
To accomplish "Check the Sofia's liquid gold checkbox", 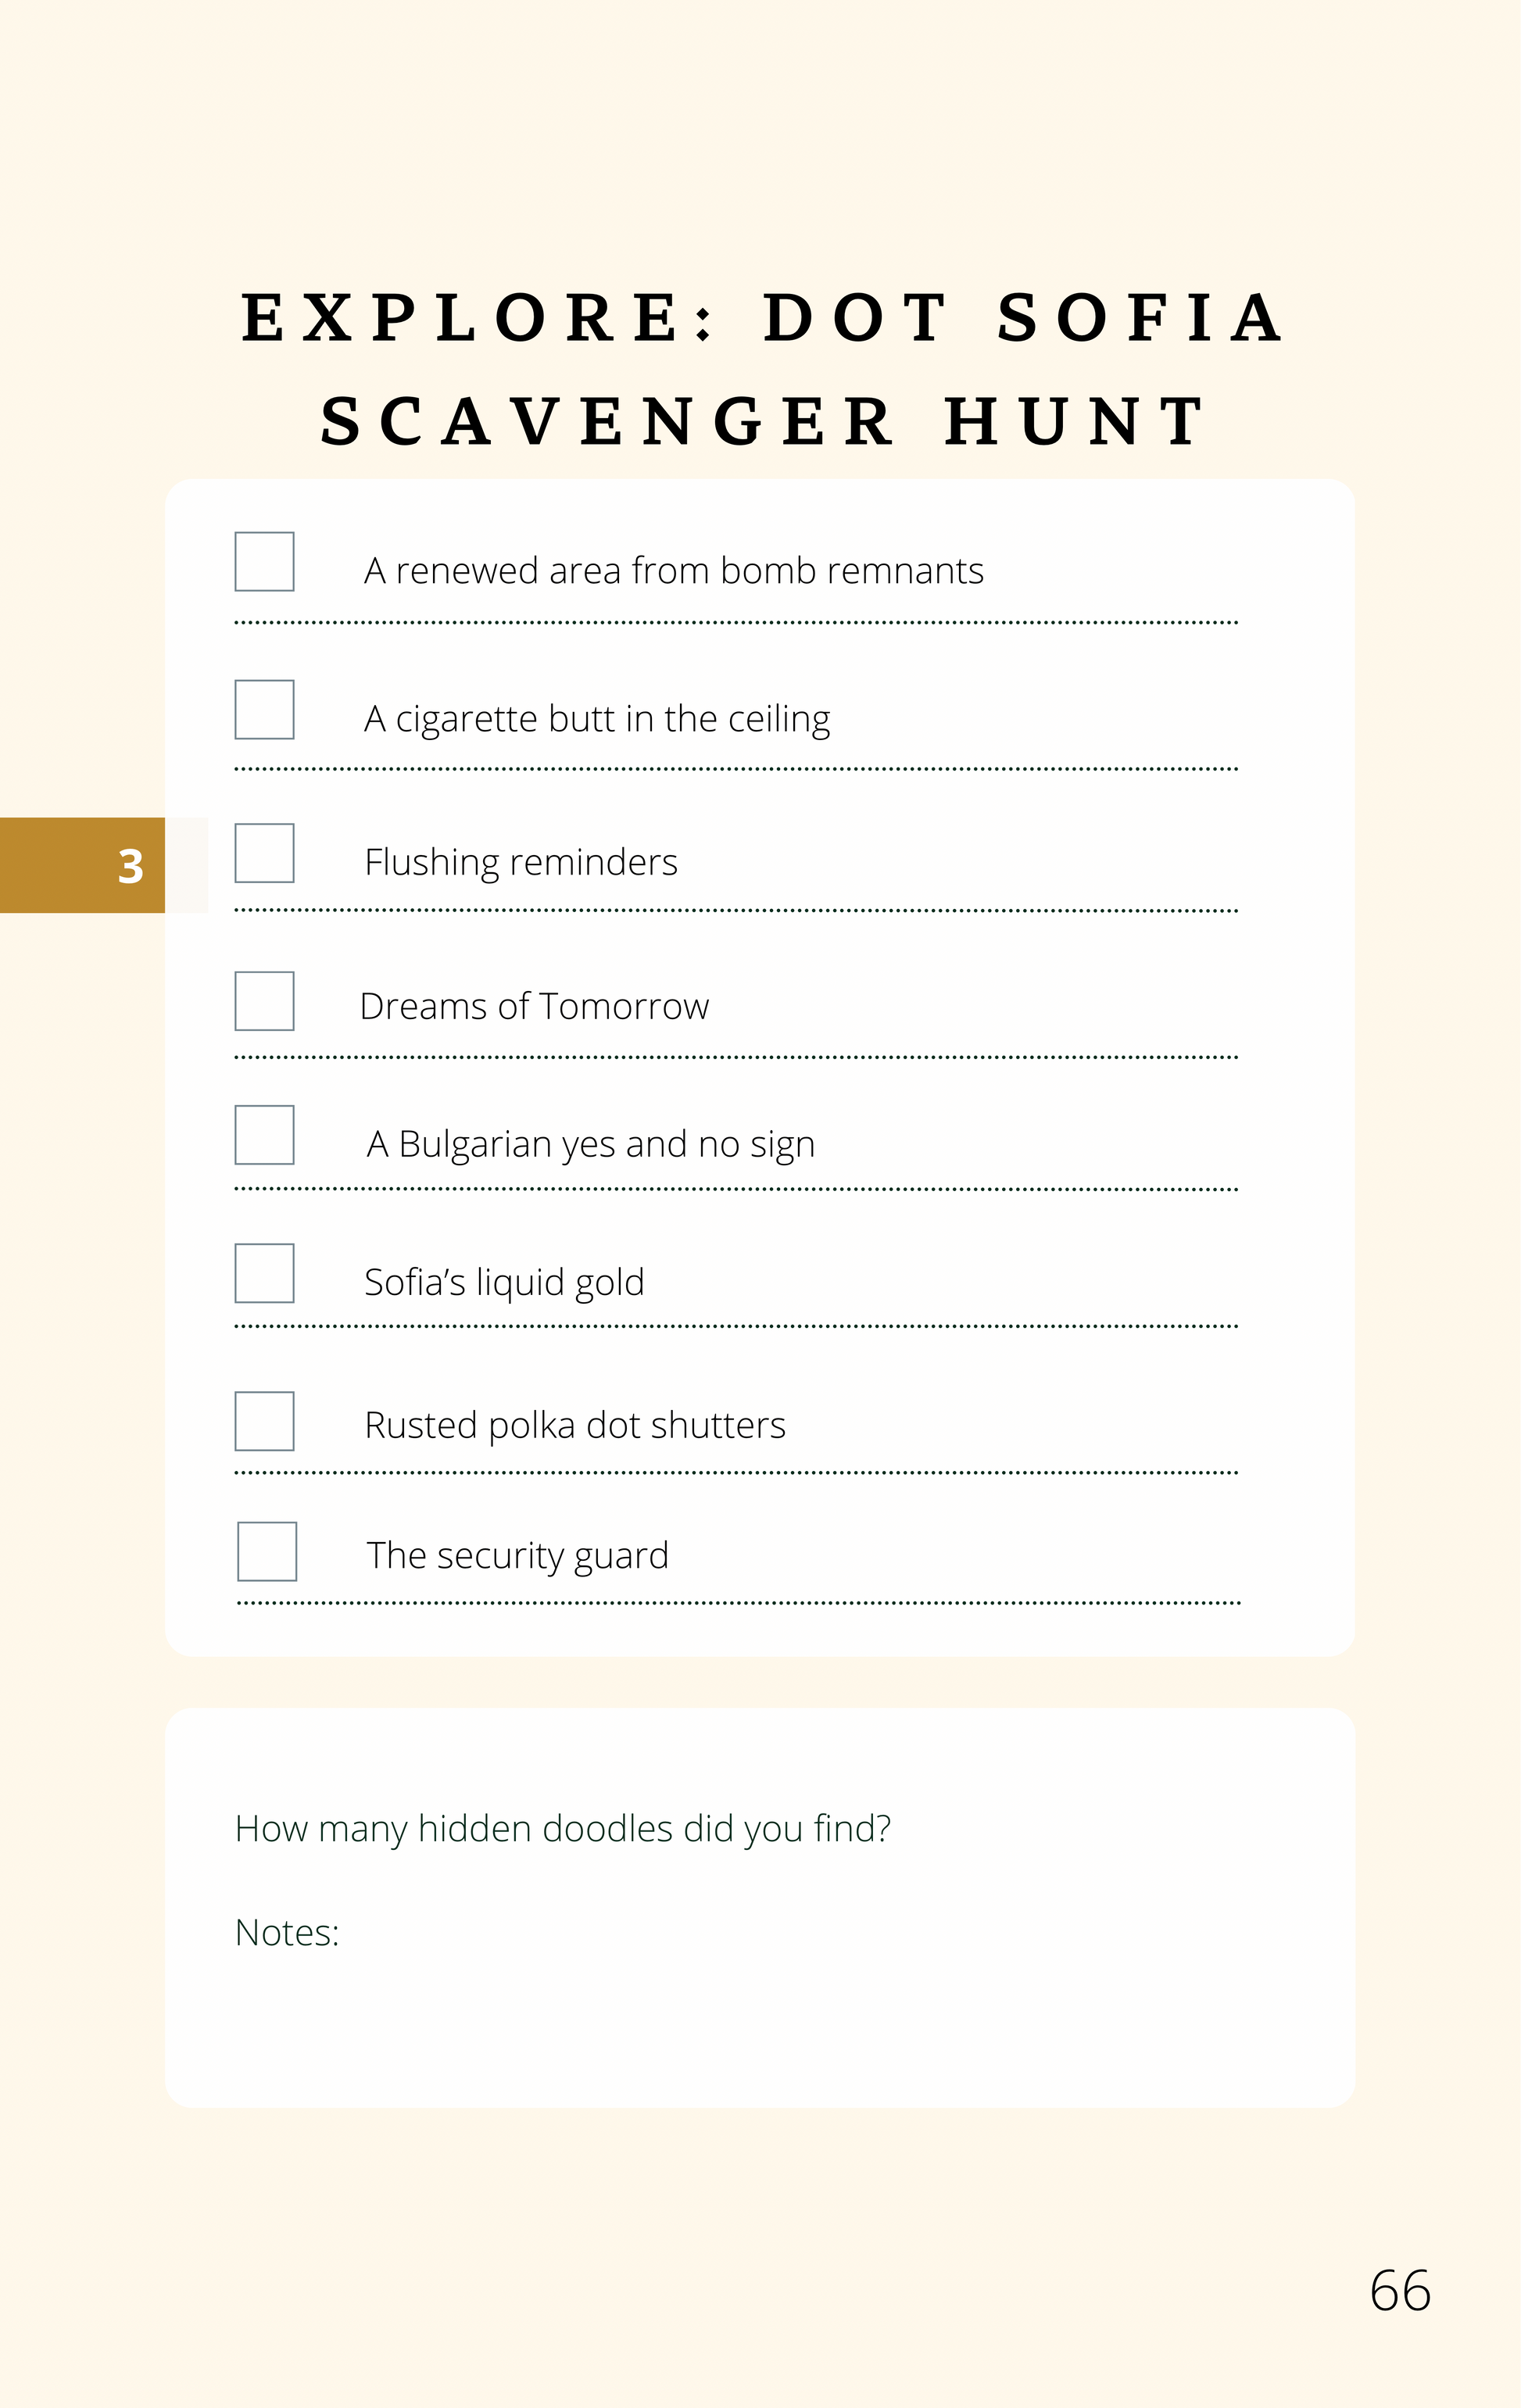I will (x=264, y=1273).
